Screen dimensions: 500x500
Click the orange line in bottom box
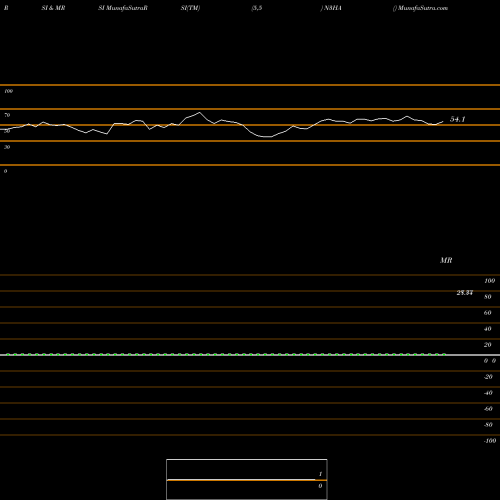point(247,480)
